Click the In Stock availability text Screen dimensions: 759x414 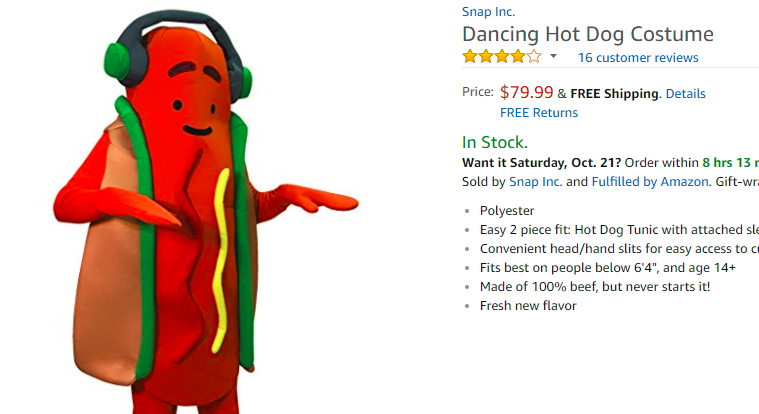[x=494, y=142]
